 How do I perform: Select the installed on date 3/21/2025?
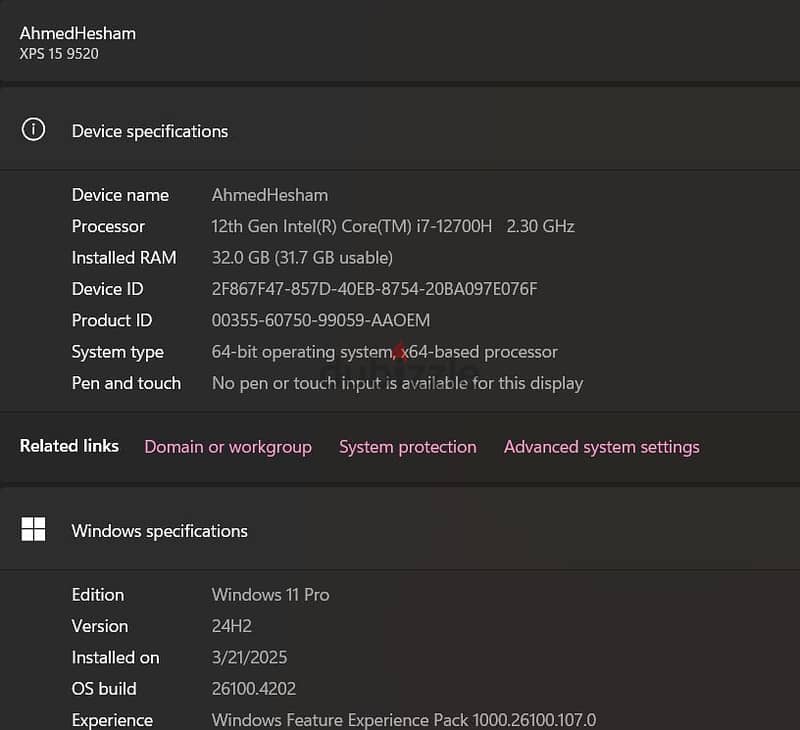249,658
